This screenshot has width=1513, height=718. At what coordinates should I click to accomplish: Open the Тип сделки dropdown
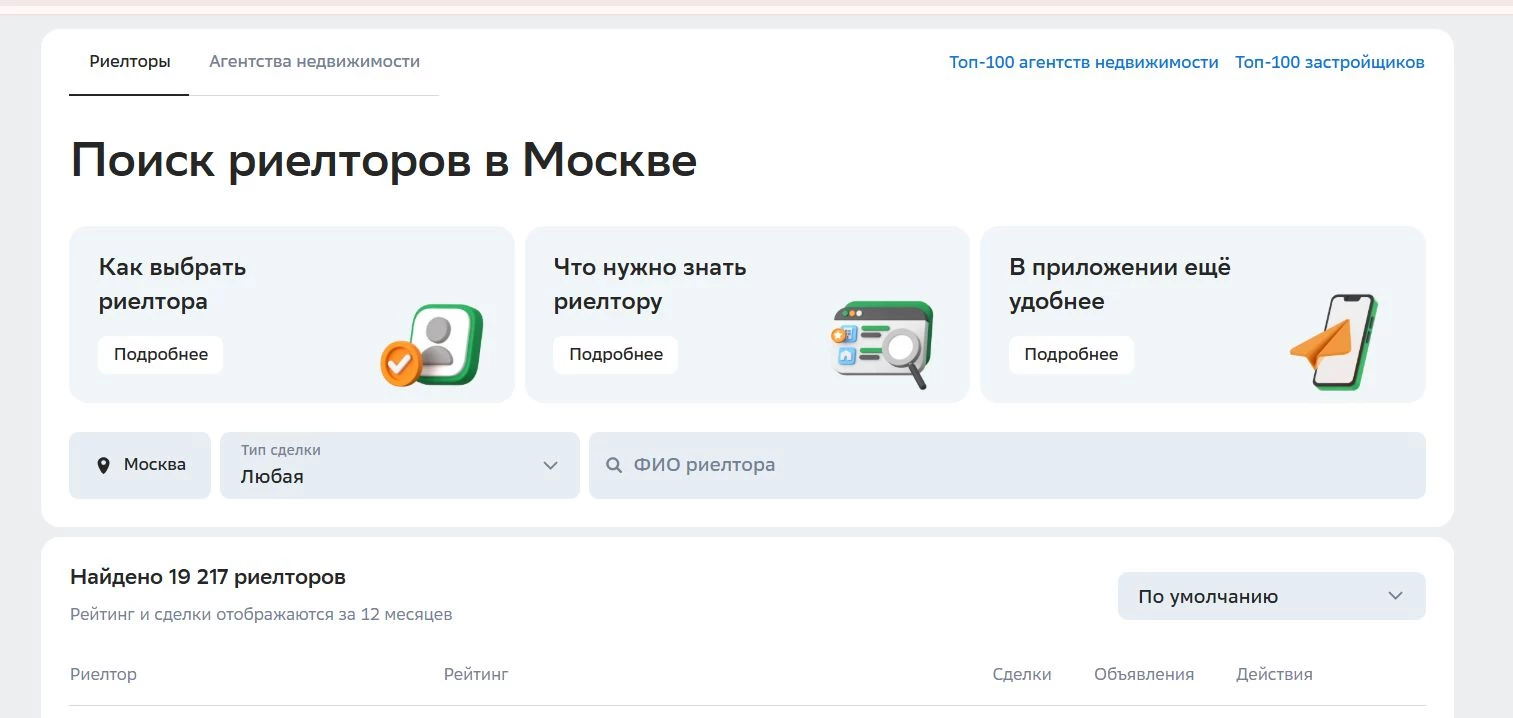click(399, 464)
